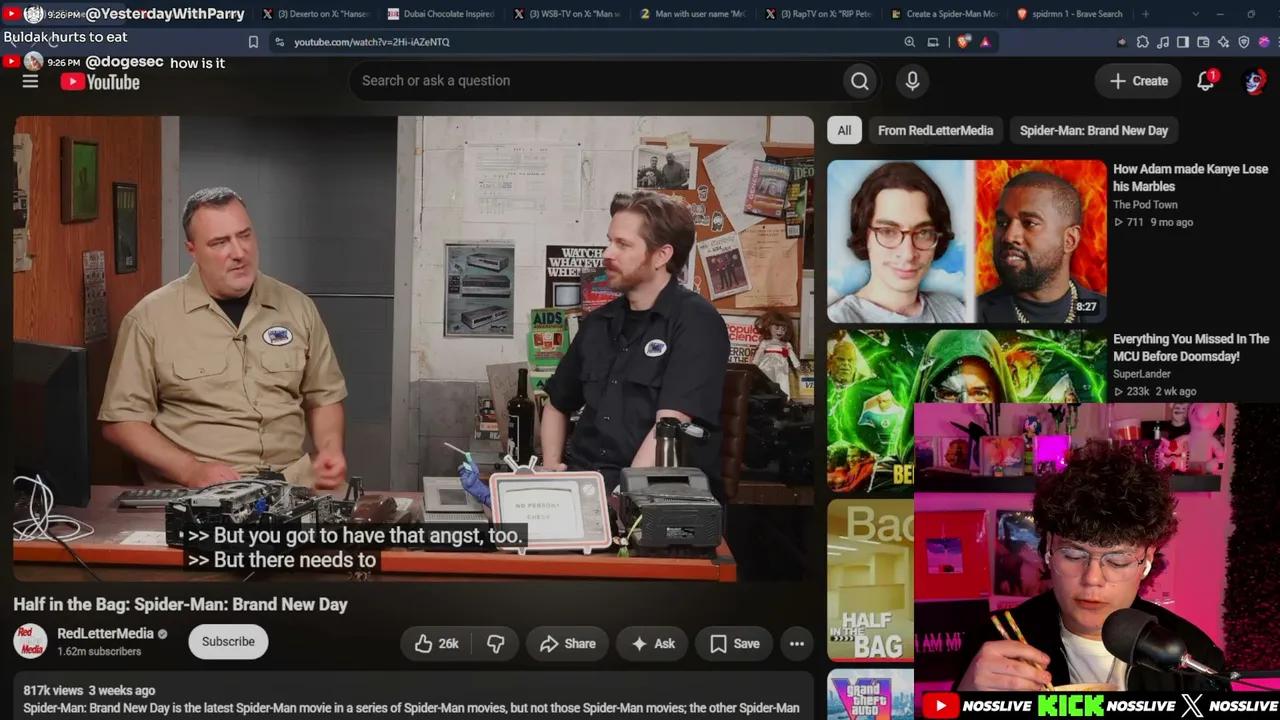Open Kanye video thumbnail from The Pod Town
Screen dimensions: 1280x720
pos(967,241)
